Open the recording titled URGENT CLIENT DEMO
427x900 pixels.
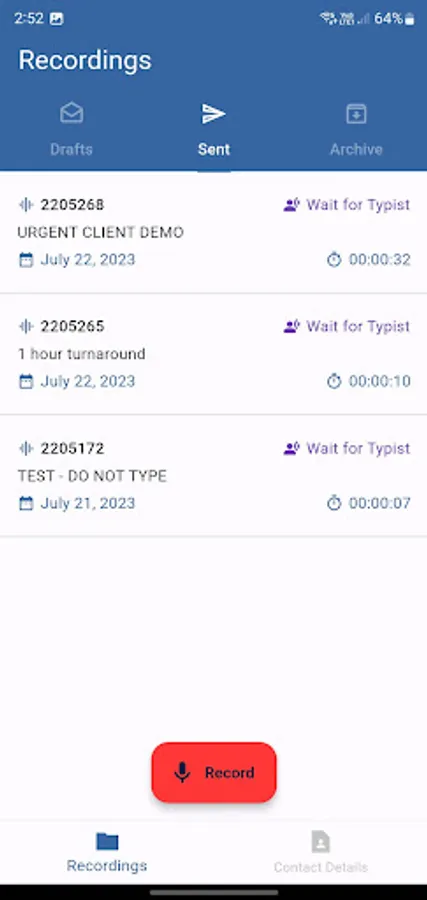214,232
